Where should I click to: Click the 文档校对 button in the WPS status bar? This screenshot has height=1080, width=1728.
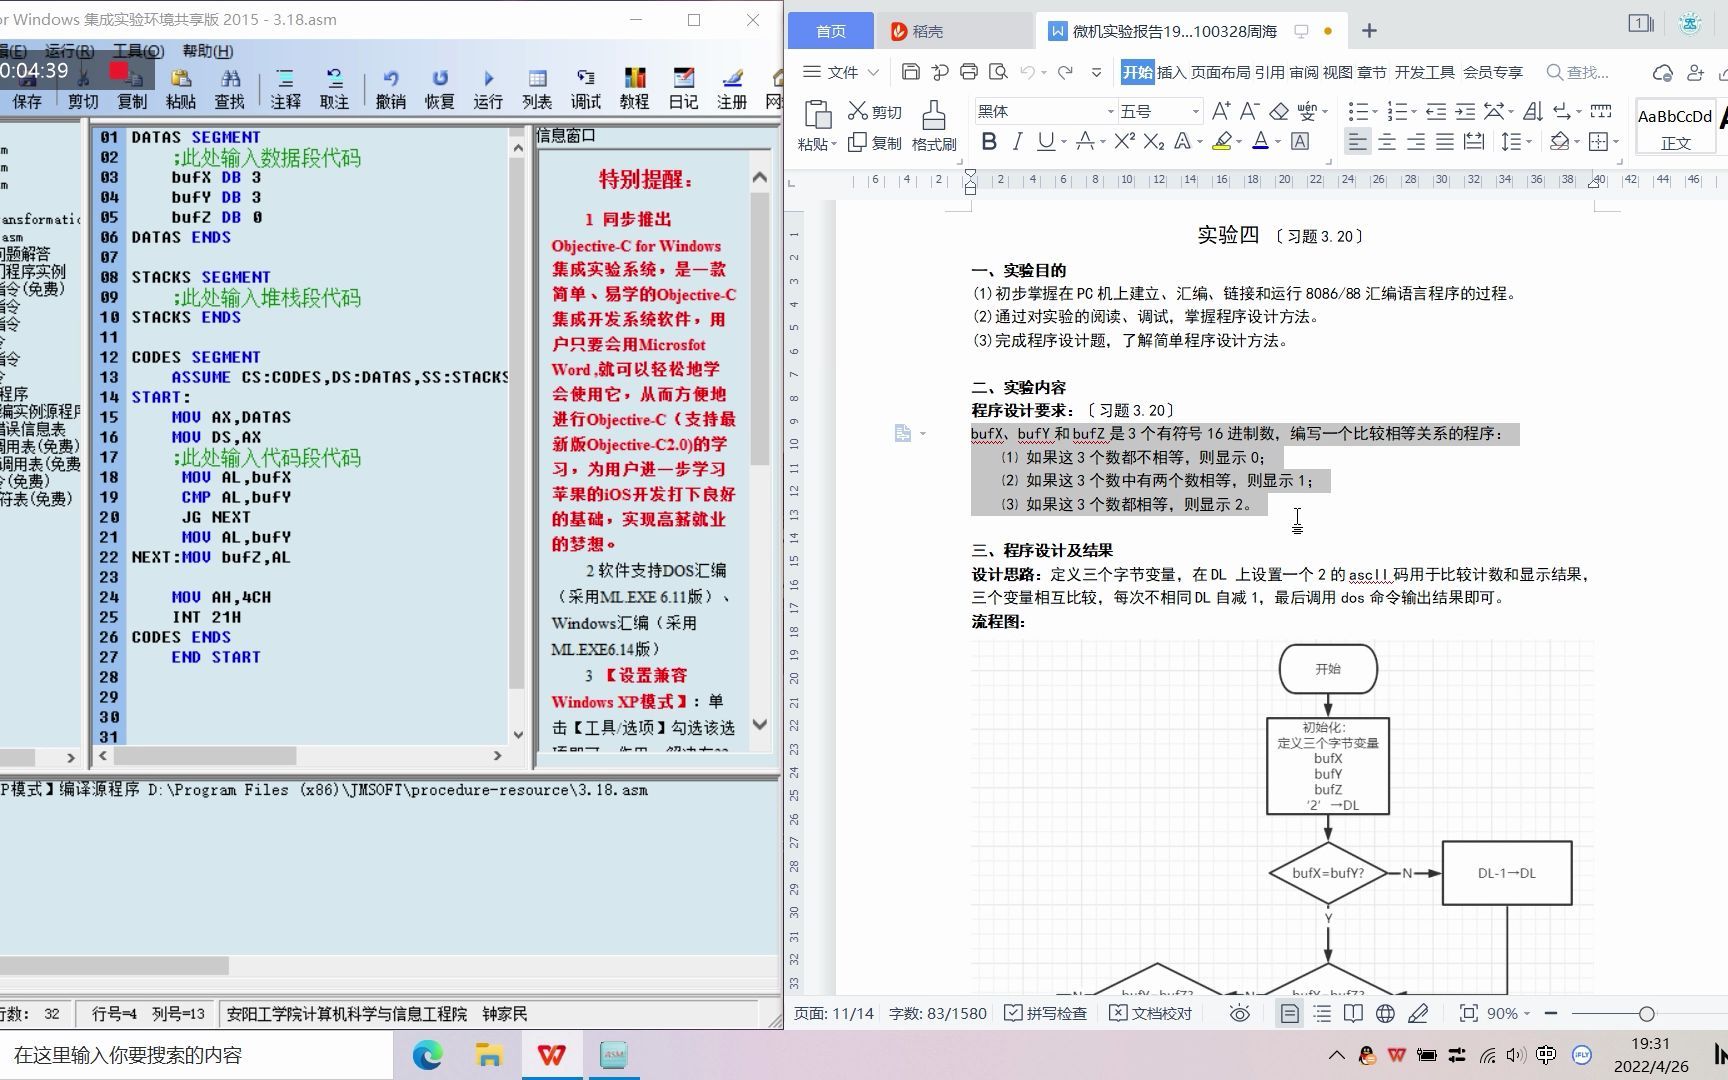pos(1151,1013)
